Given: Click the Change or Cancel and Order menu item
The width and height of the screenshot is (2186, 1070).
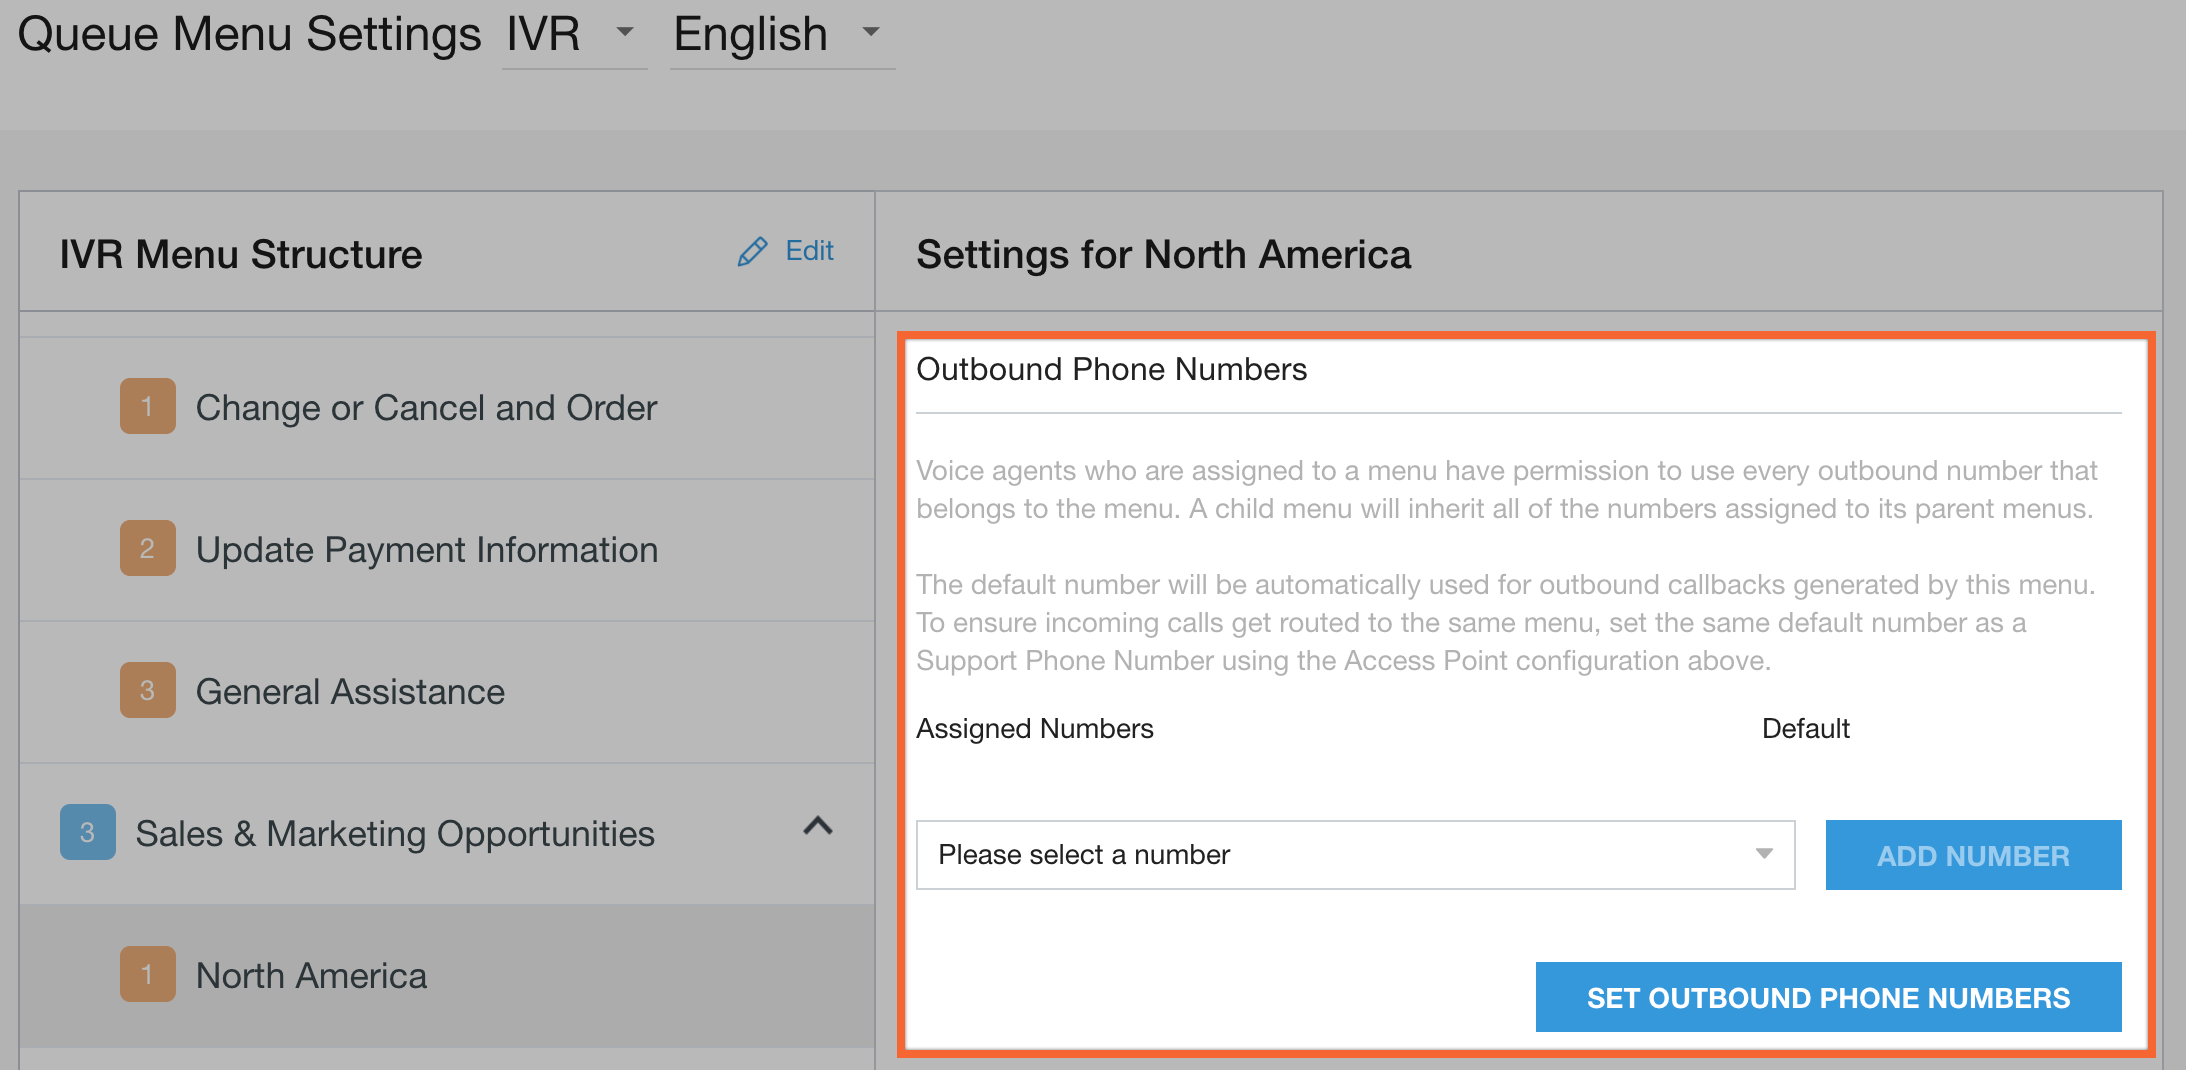Looking at the screenshot, I should pyautogui.click(x=426, y=407).
